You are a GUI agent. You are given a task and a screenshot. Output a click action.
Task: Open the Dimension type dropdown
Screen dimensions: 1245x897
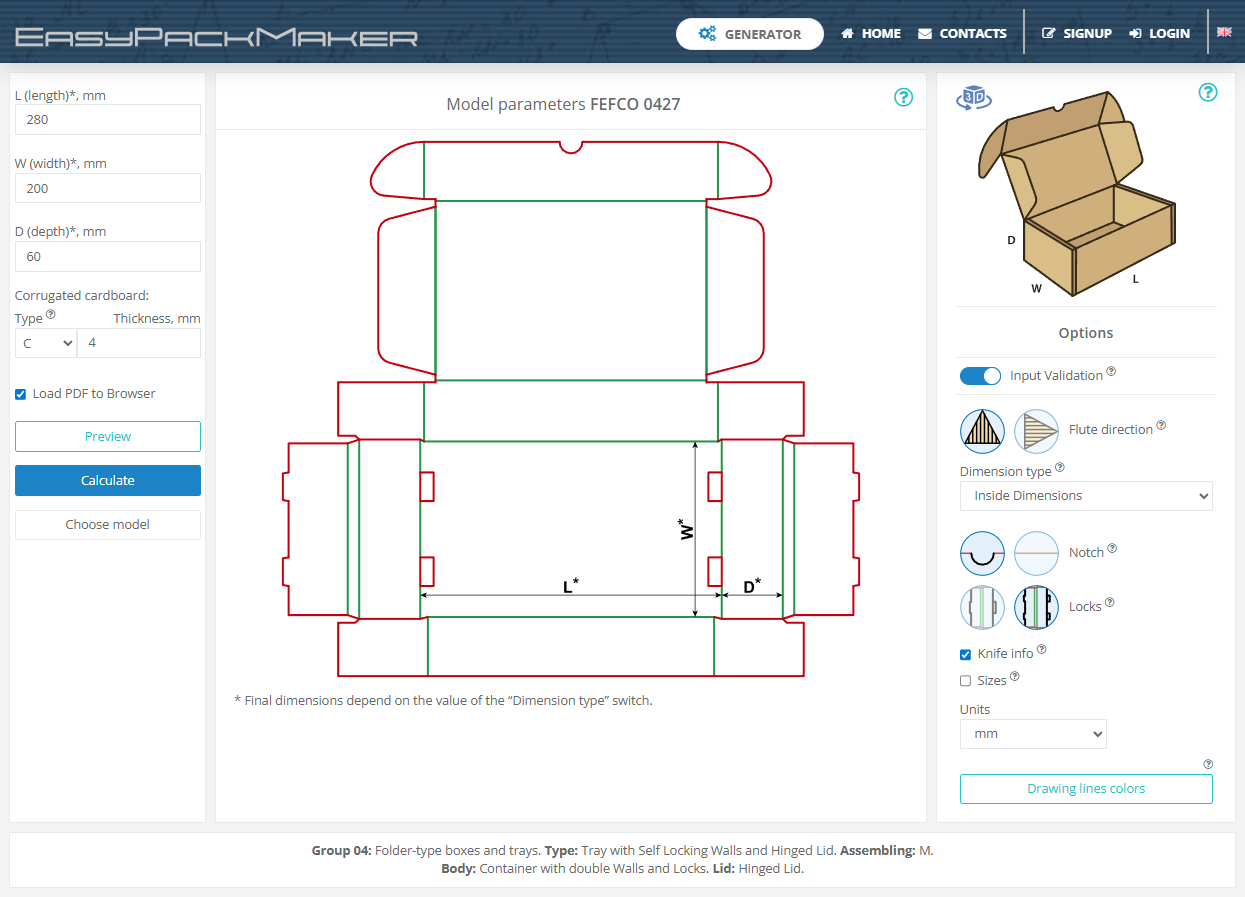pyautogui.click(x=1086, y=496)
